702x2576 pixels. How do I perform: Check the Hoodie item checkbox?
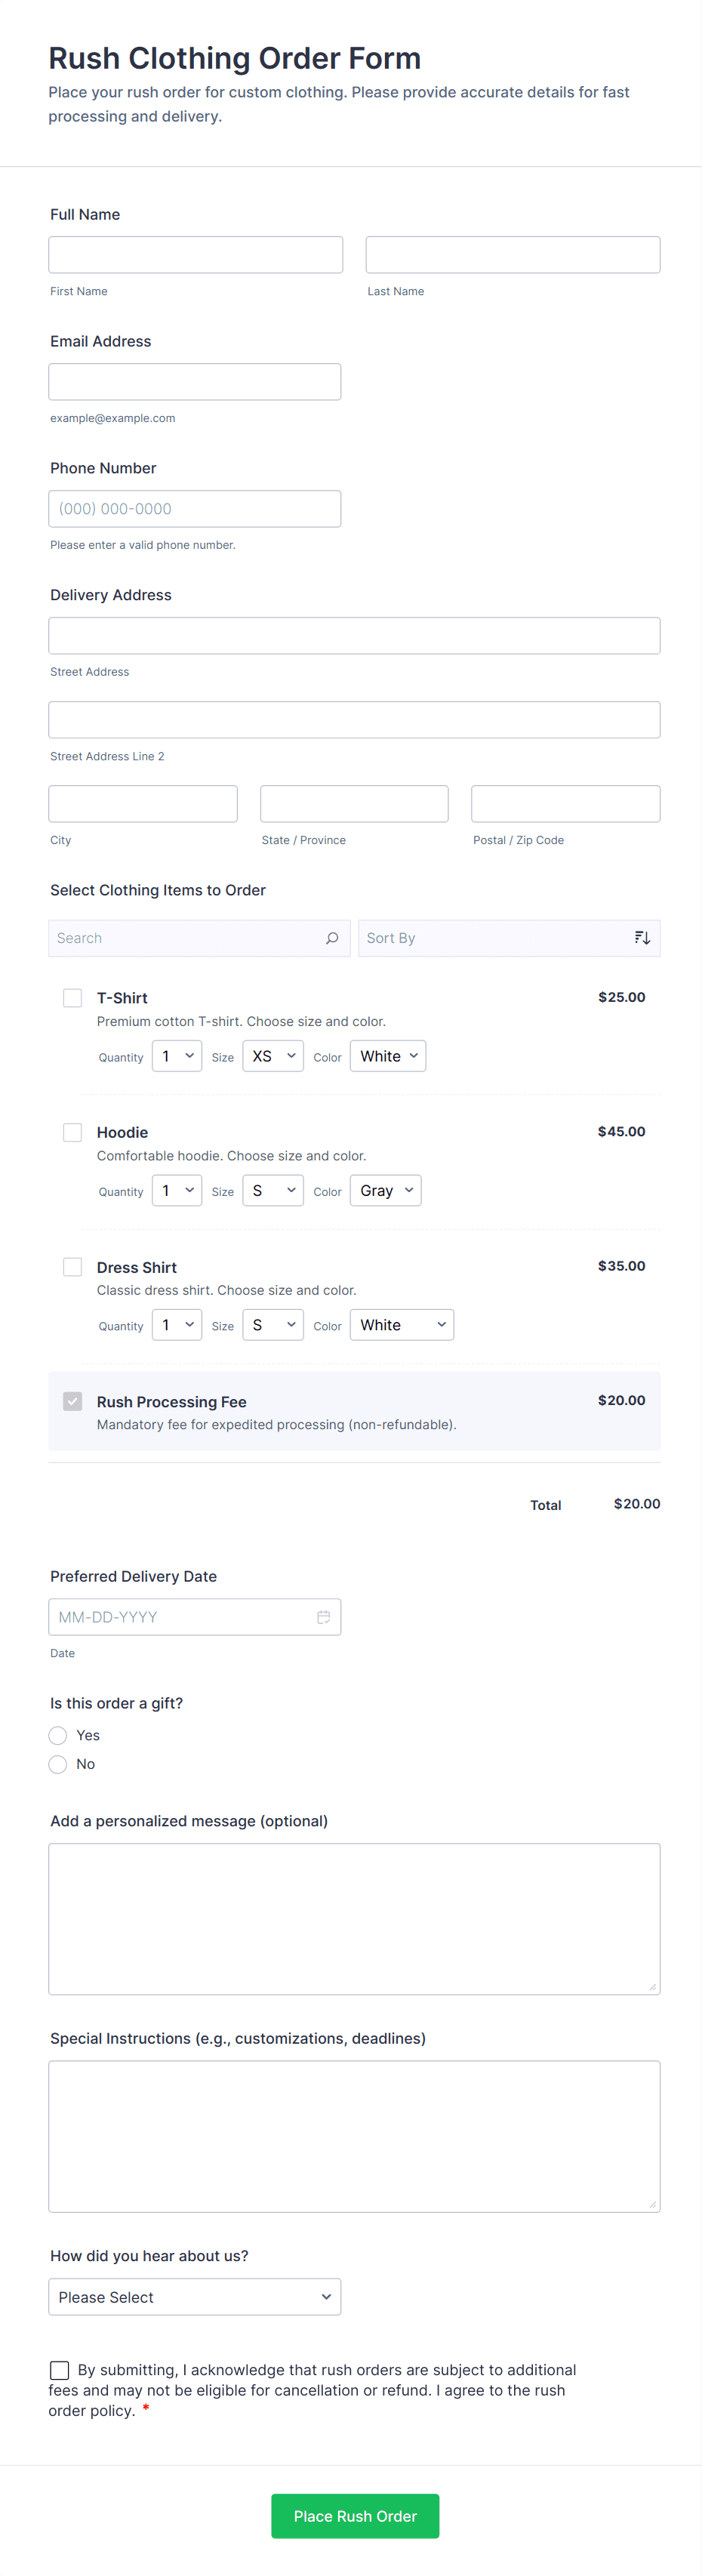(73, 1132)
